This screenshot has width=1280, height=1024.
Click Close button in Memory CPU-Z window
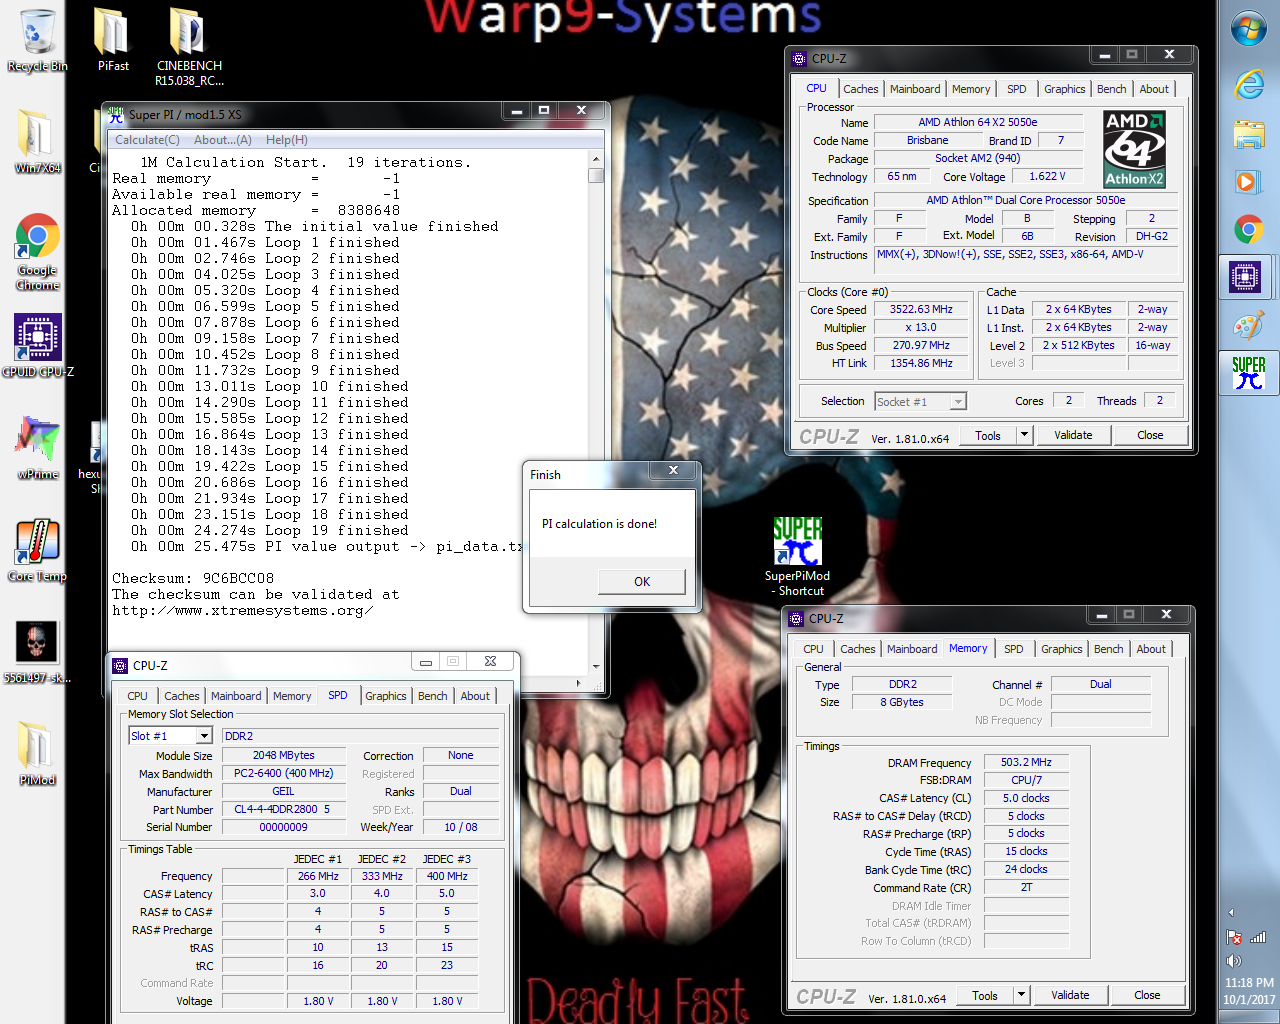click(1147, 995)
